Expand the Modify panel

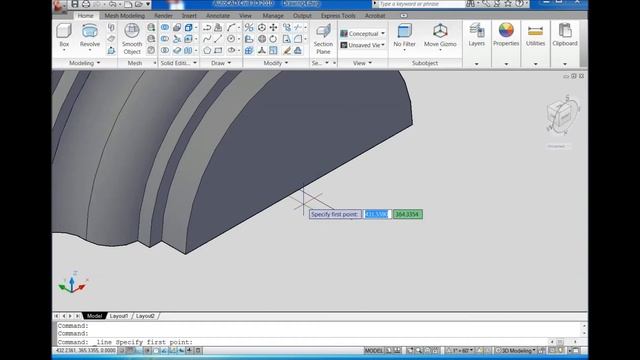276,63
